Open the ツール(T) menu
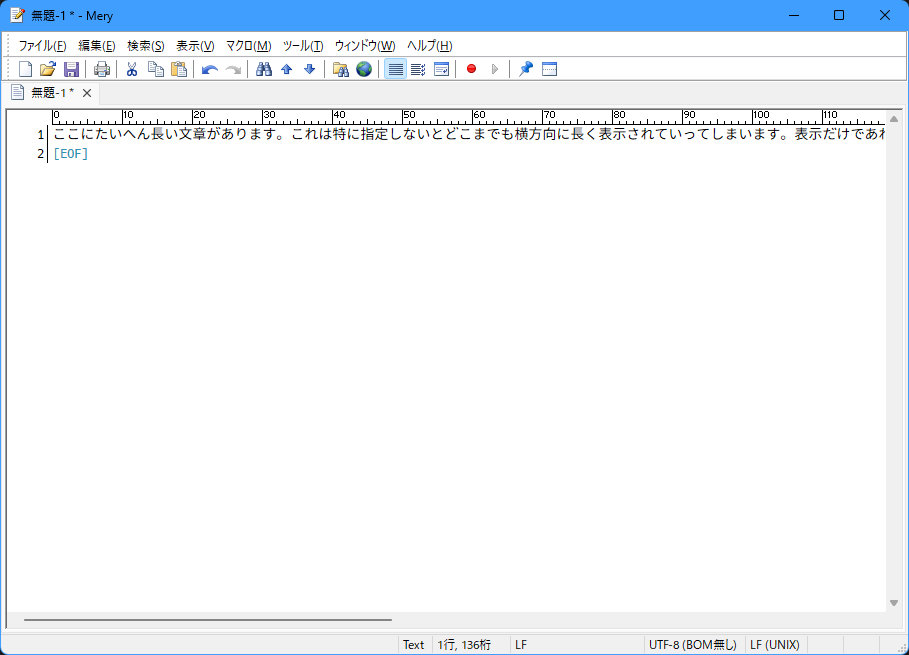The height and width of the screenshot is (655, 909). (x=303, y=46)
